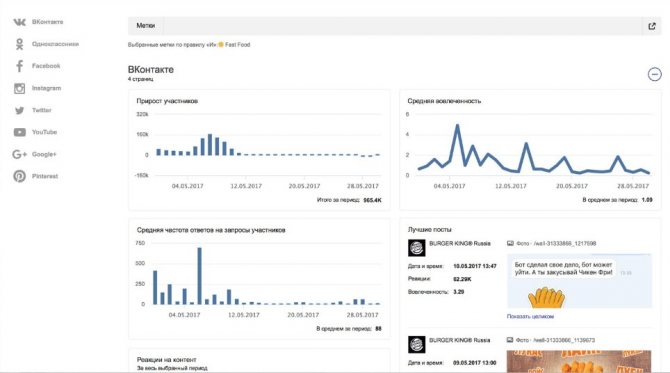
Task: Select the Google+ icon
Action: [x=19, y=154]
